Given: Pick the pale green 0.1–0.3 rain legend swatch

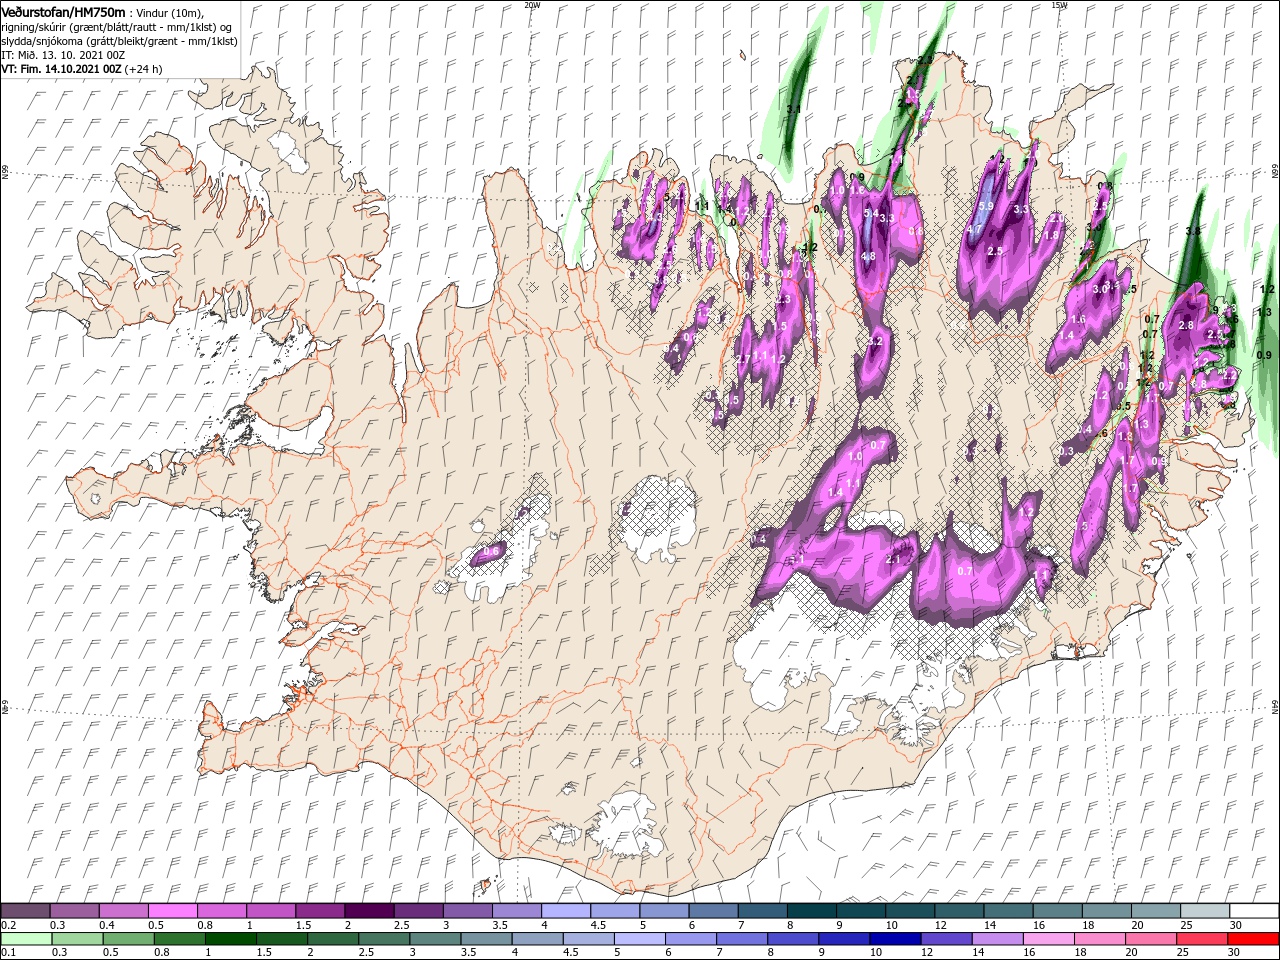Looking at the screenshot, I should pos(25,939).
